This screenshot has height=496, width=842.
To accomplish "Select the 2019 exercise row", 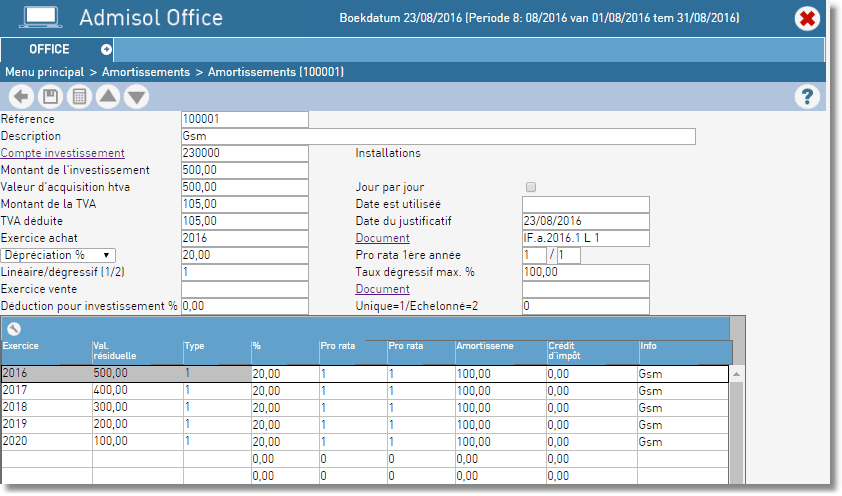I will pyautogui.click(x=365, y=425).
